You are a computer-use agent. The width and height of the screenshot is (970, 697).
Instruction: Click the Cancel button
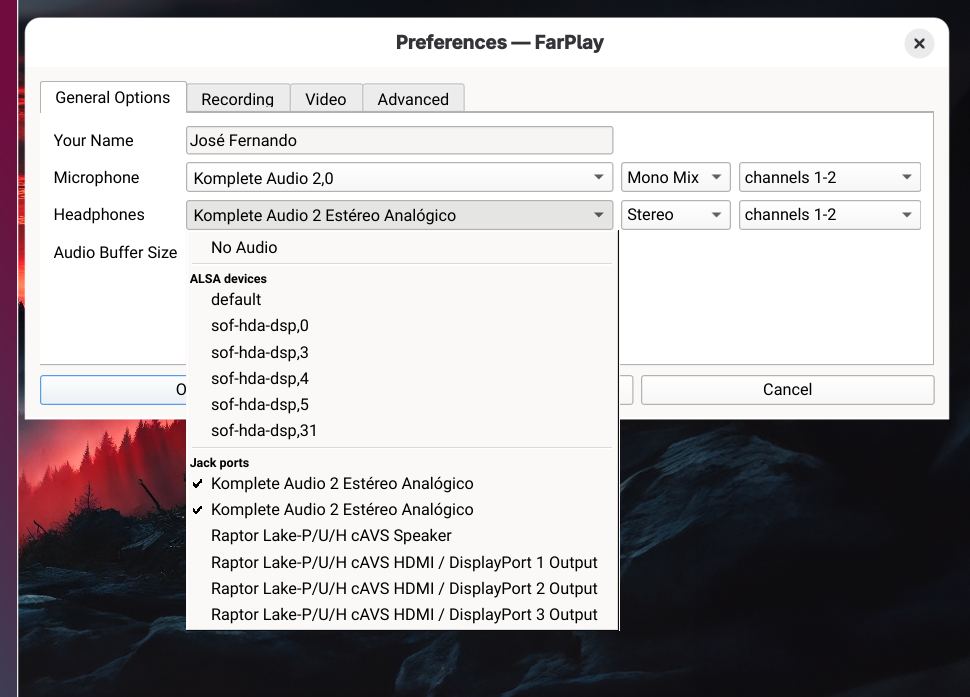tap(787, 390)
